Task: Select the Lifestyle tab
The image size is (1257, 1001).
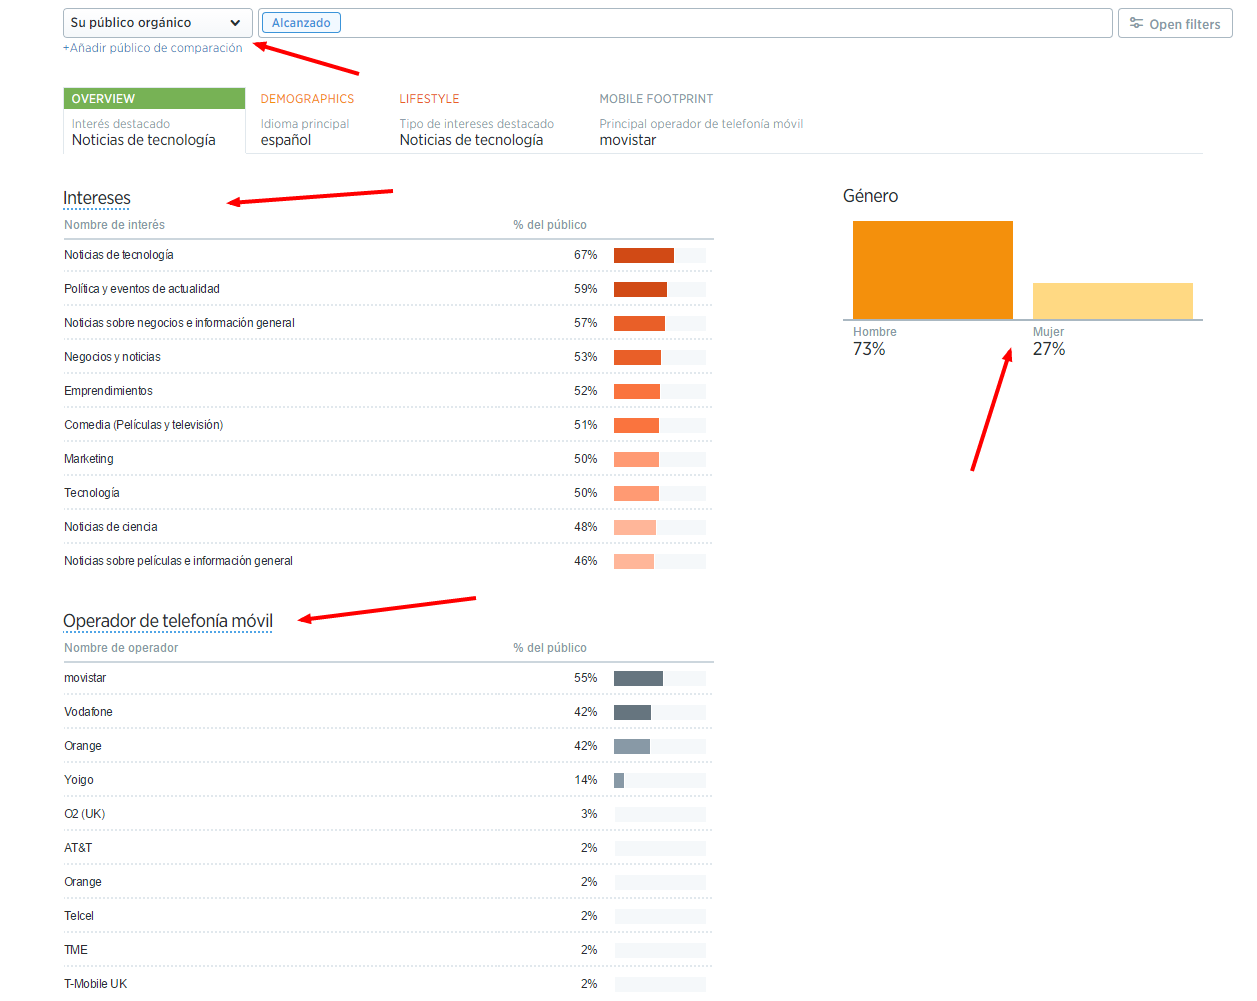Action: coord(429,99)
